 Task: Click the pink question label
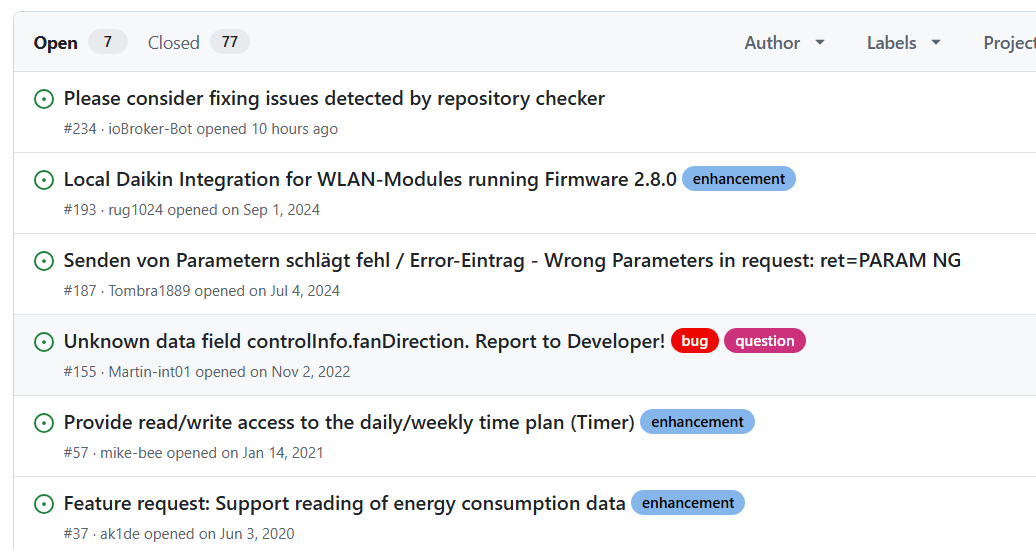pos(764,341)
